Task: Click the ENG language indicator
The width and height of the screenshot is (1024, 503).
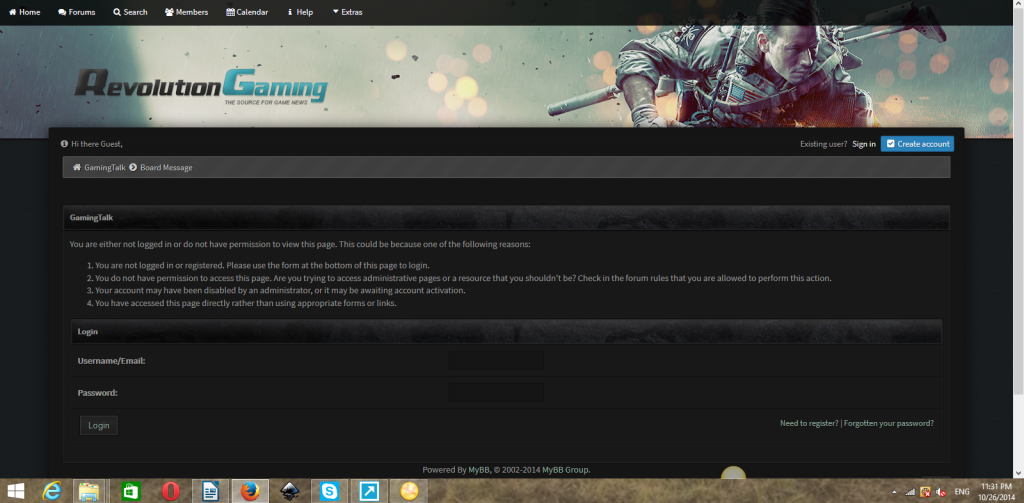Action: coord(962,491)
